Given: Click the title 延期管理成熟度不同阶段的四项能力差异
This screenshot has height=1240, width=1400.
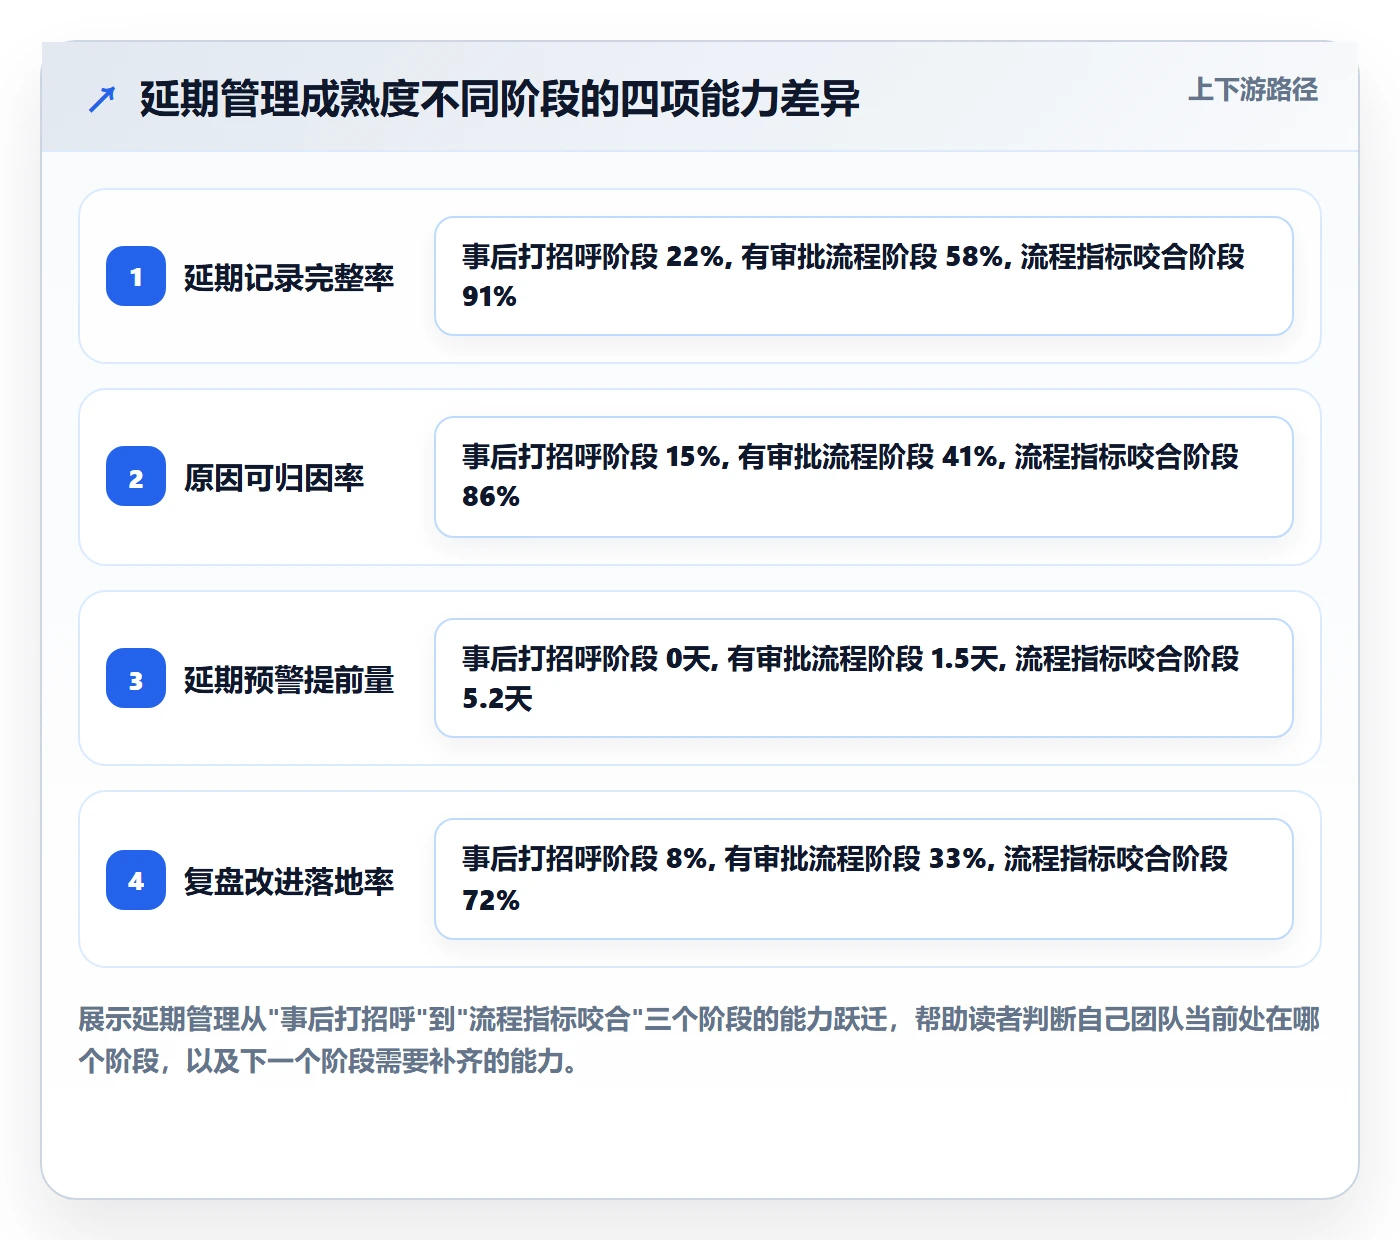Looking at the screenshot, I should 499,99.
